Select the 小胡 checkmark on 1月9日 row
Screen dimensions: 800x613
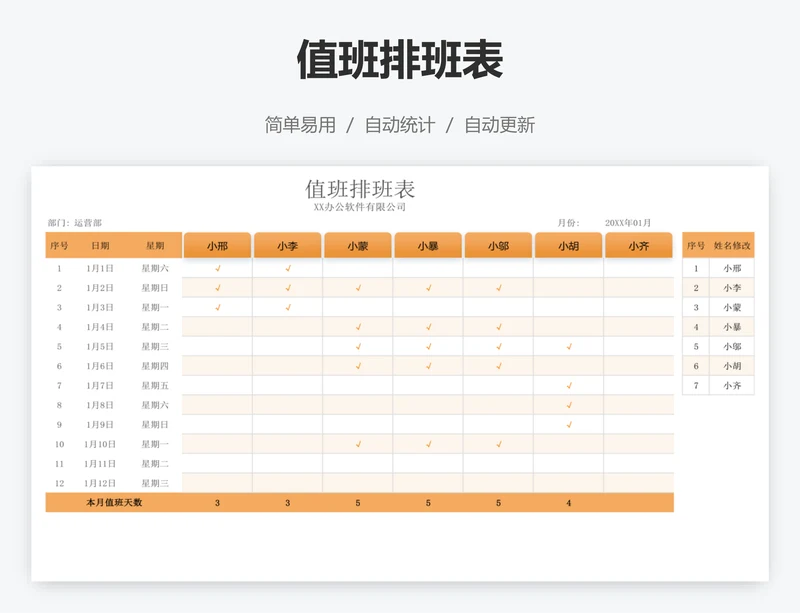569,425
